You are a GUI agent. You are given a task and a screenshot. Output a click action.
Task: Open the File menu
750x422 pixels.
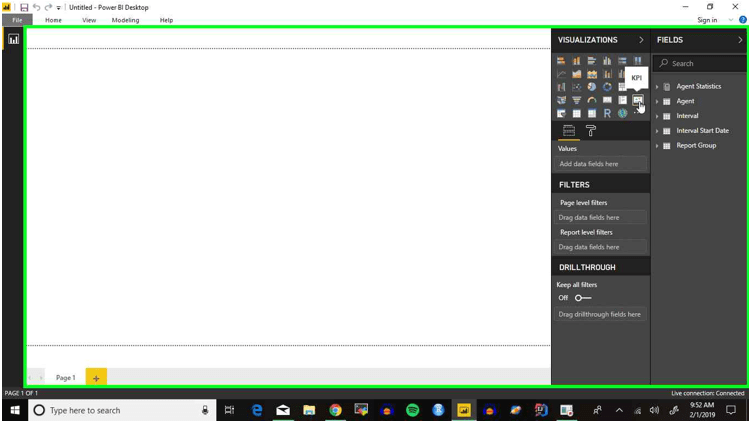[x=17, y=20]
